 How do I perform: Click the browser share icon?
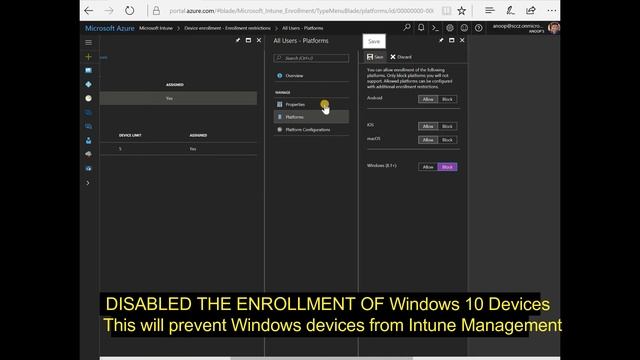[x=531, y=11]
